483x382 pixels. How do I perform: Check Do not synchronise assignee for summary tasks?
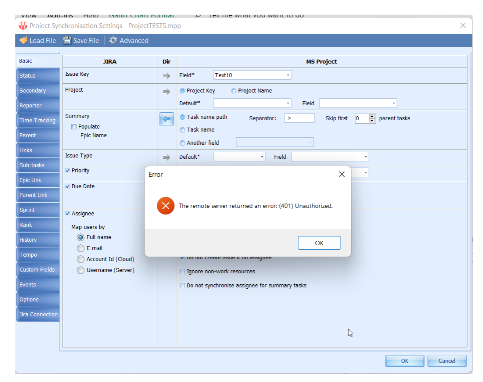[182, 285]
